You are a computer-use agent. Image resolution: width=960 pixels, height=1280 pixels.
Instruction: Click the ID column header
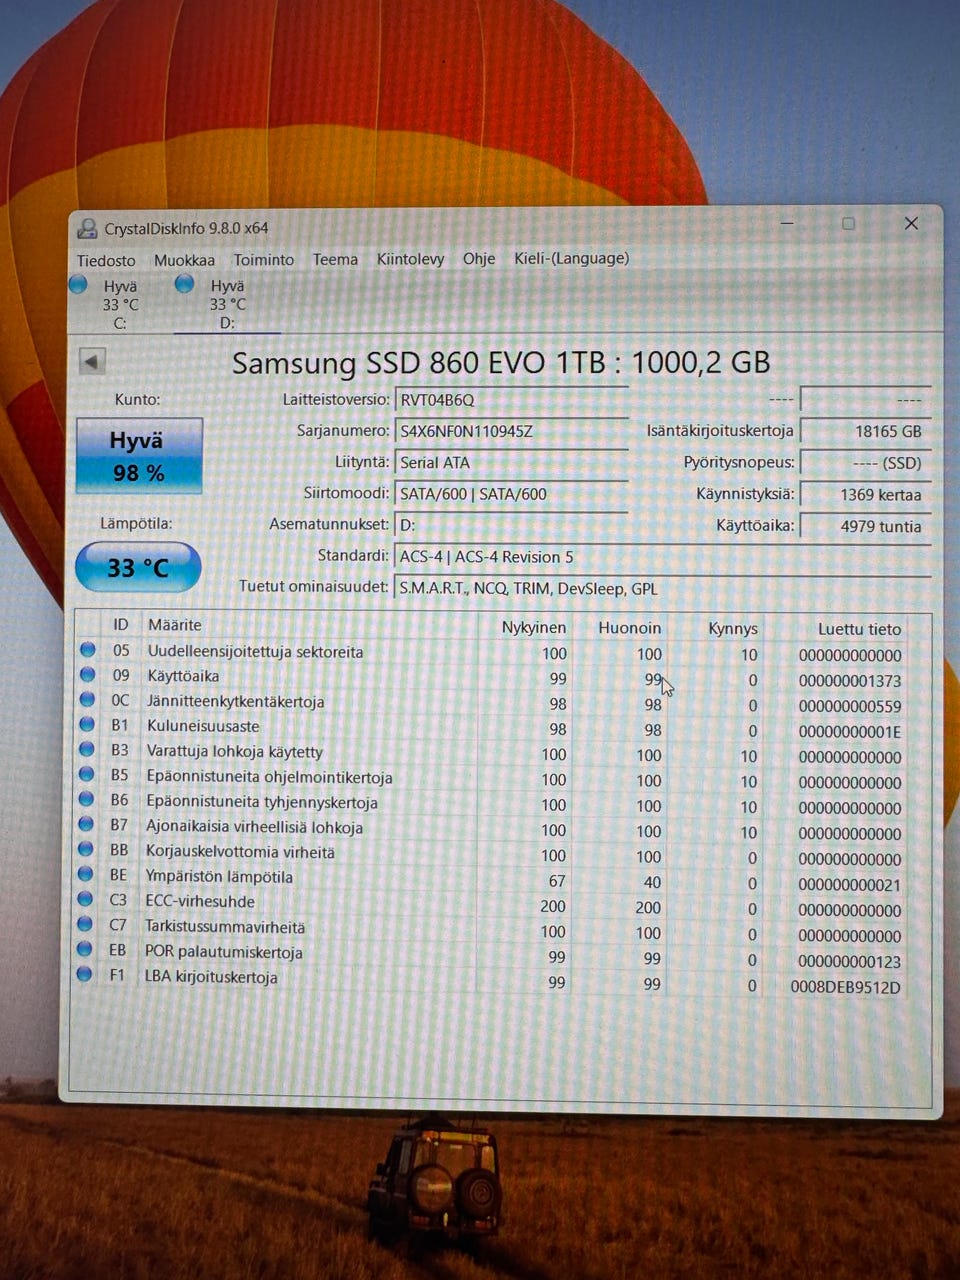point(121,624)
